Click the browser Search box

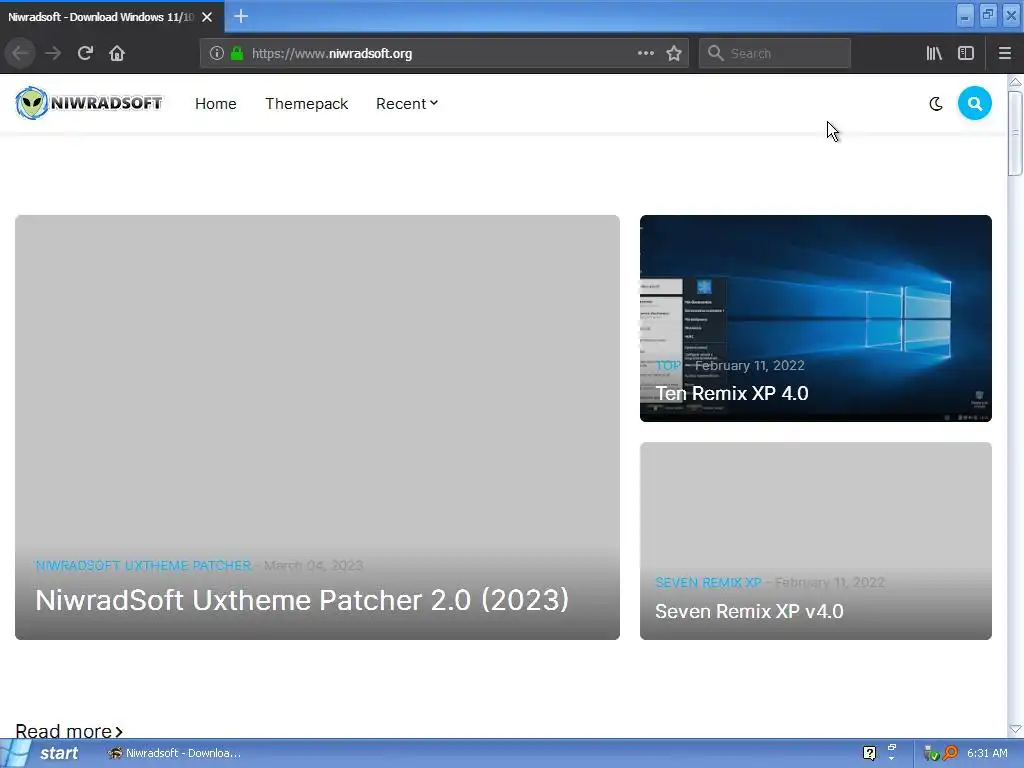775,54
